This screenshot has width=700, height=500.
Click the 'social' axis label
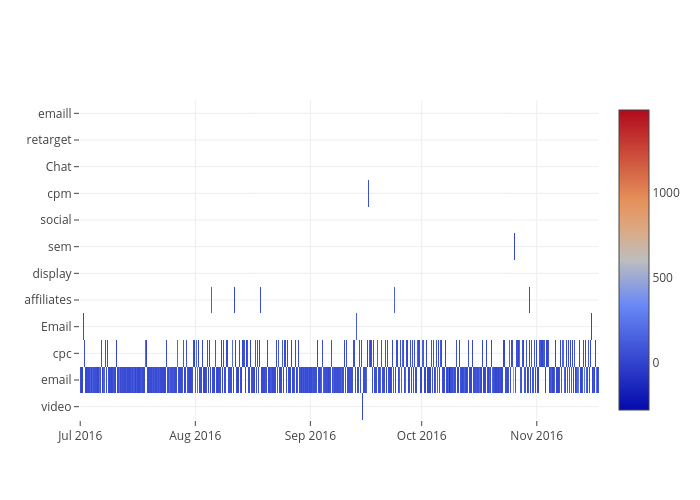point(55,219)
